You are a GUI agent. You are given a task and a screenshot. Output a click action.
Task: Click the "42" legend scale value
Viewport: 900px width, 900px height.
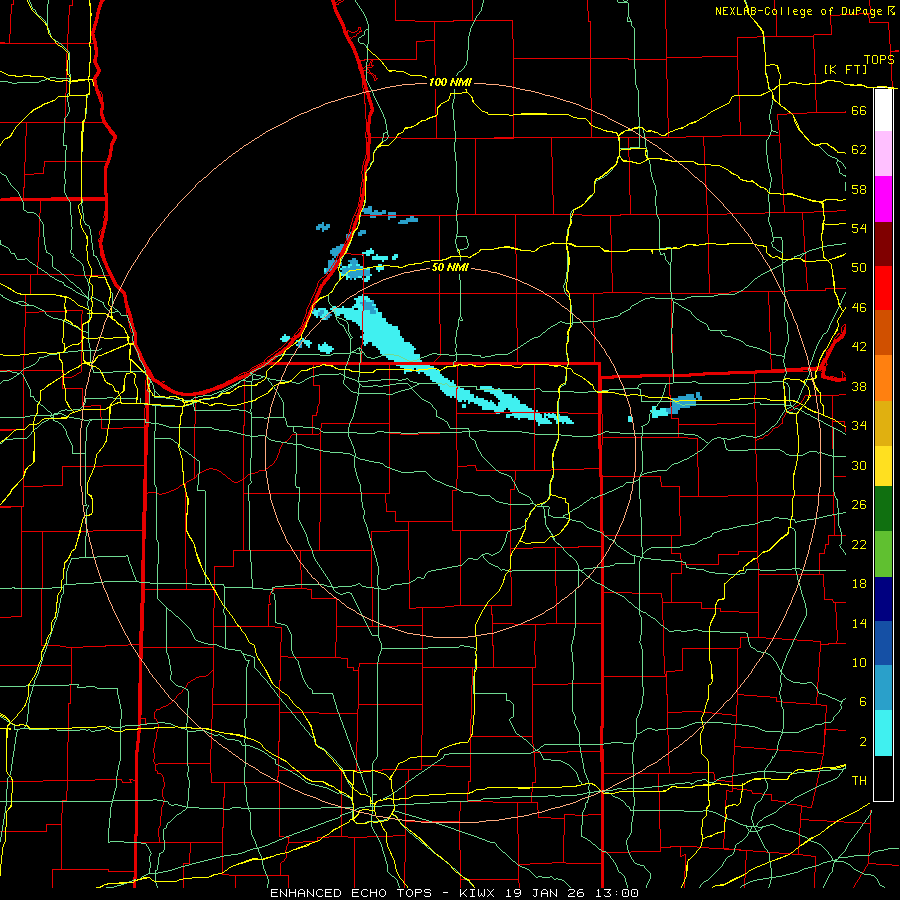859,347
